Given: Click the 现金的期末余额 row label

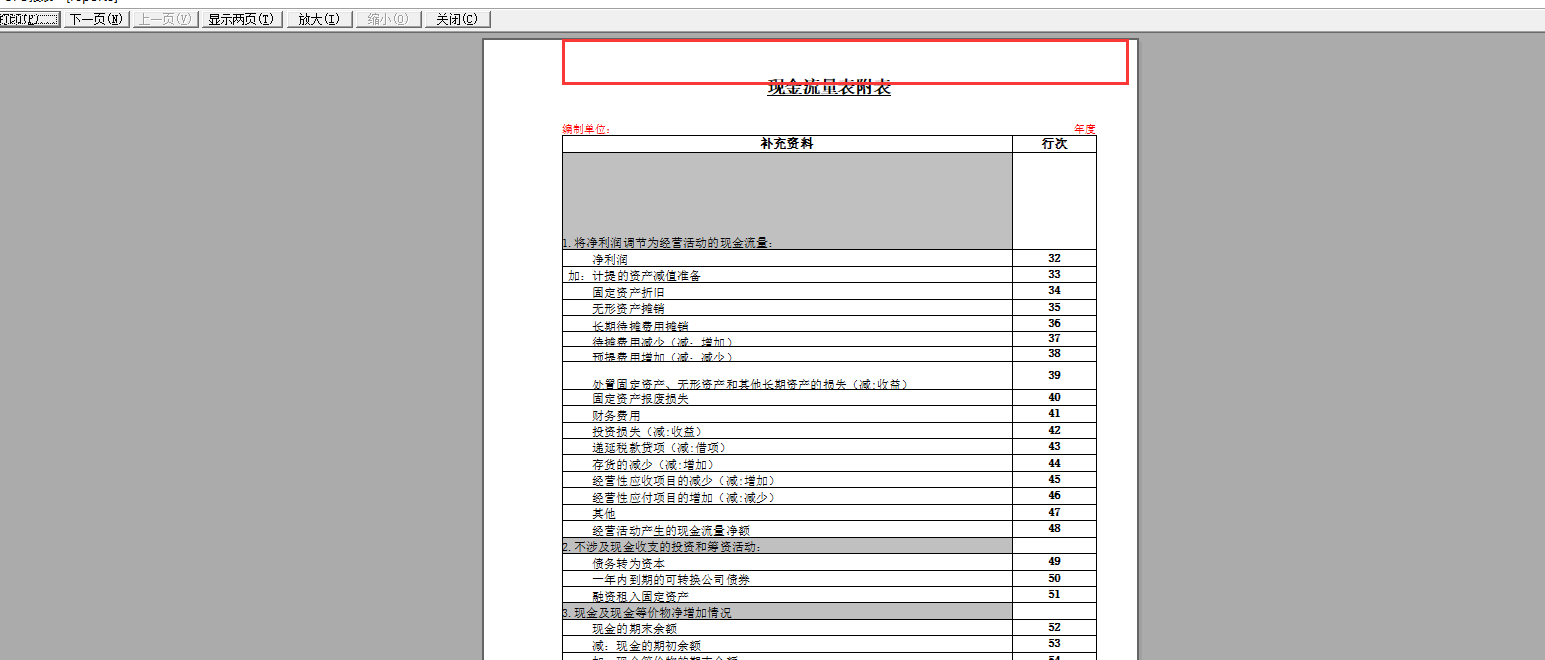Looking at the screenshot, I should [x=633, y=629].
